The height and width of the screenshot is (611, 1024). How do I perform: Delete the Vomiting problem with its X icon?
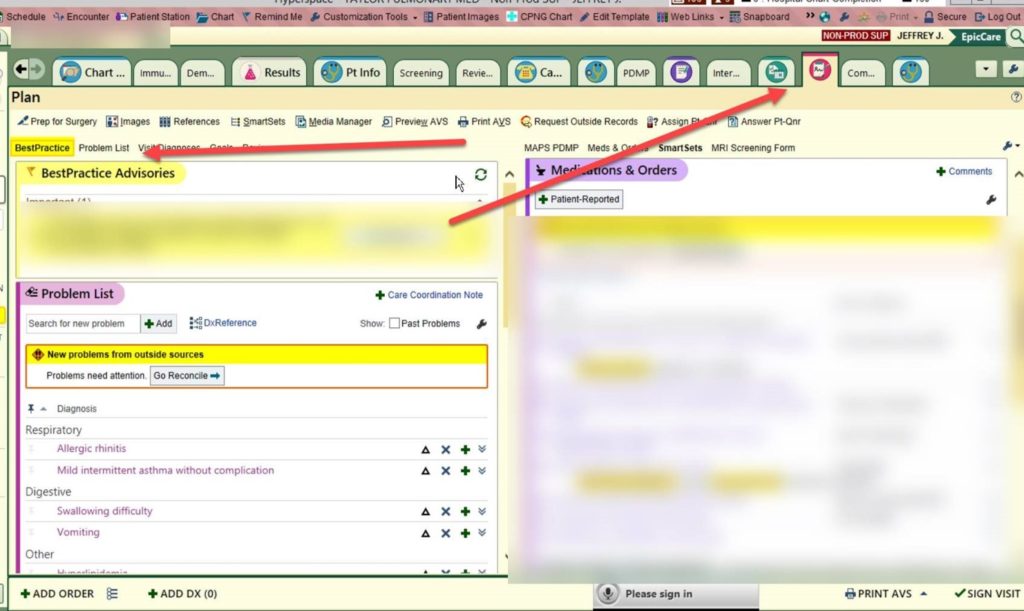[446, 533]
